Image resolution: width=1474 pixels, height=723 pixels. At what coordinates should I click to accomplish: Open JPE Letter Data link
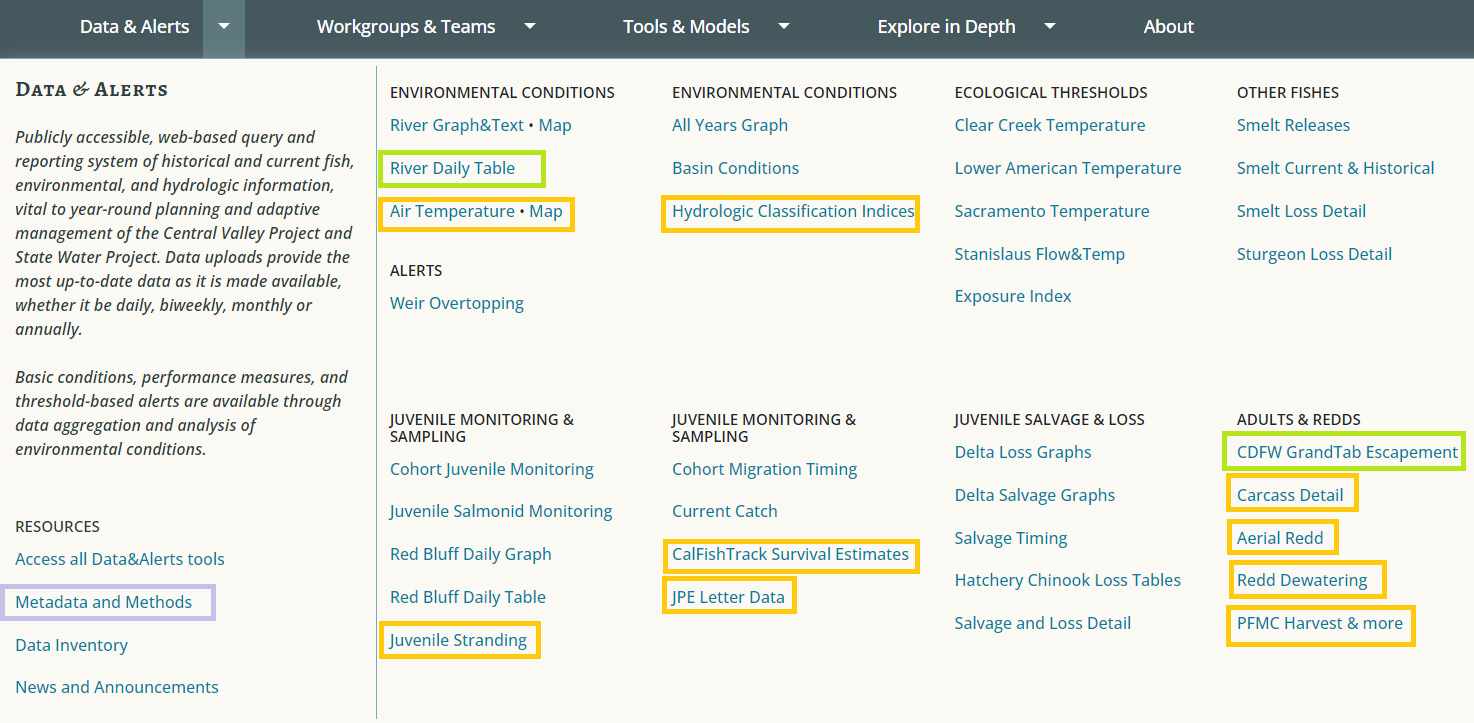point(728,597)
